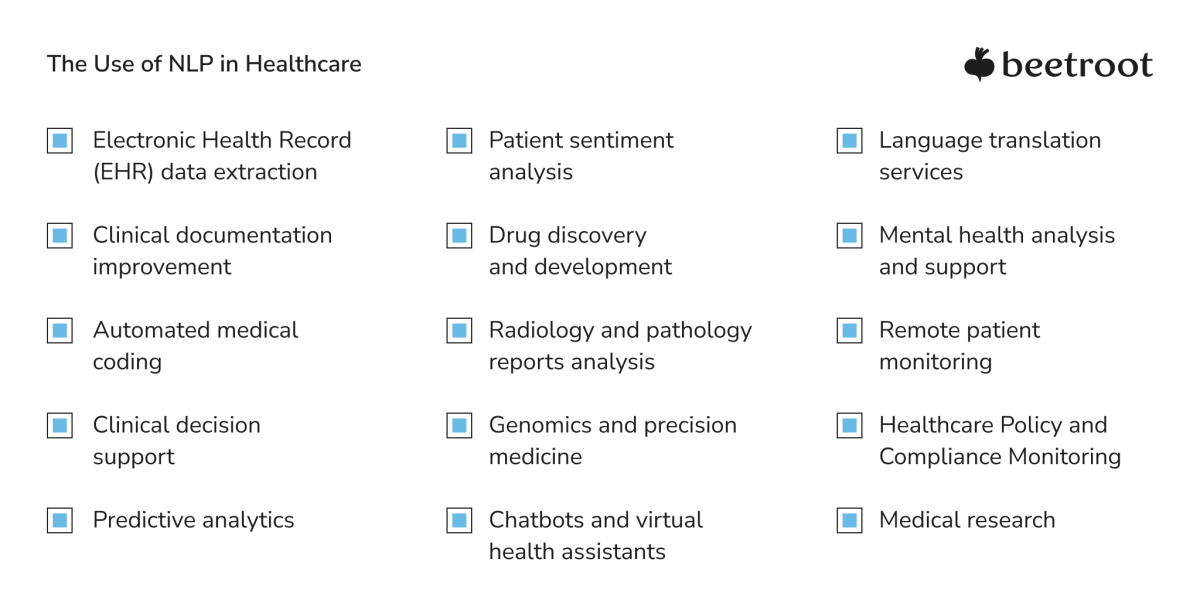Check the Remote patient monitoring box
The width and height of the screenshot is (1200, 606).
849,331
